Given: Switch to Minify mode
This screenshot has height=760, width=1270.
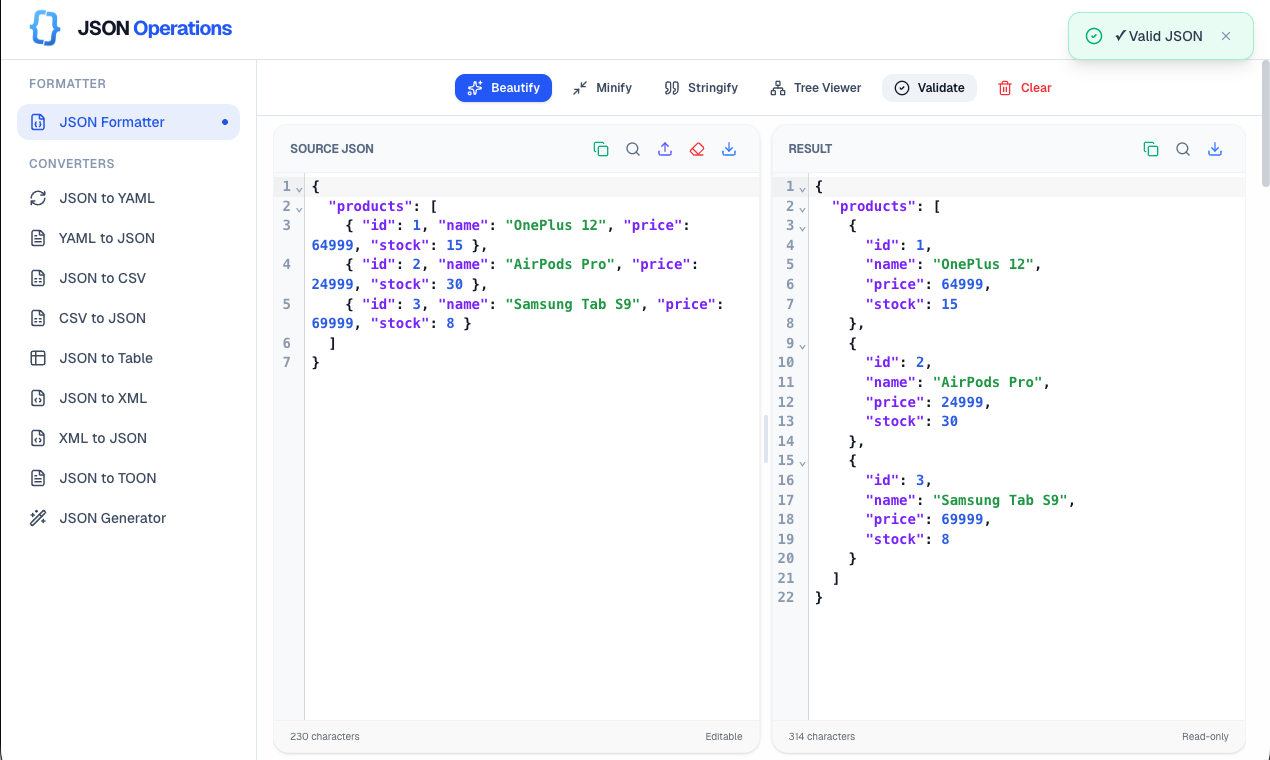Looking at the screenshot, I should tap(602, 87).
